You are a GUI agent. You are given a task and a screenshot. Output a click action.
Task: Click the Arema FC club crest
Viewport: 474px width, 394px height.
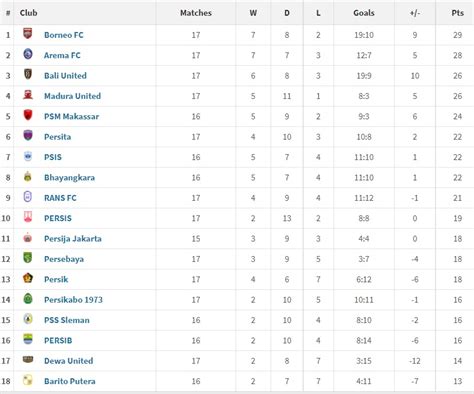[x=28, y=54]
